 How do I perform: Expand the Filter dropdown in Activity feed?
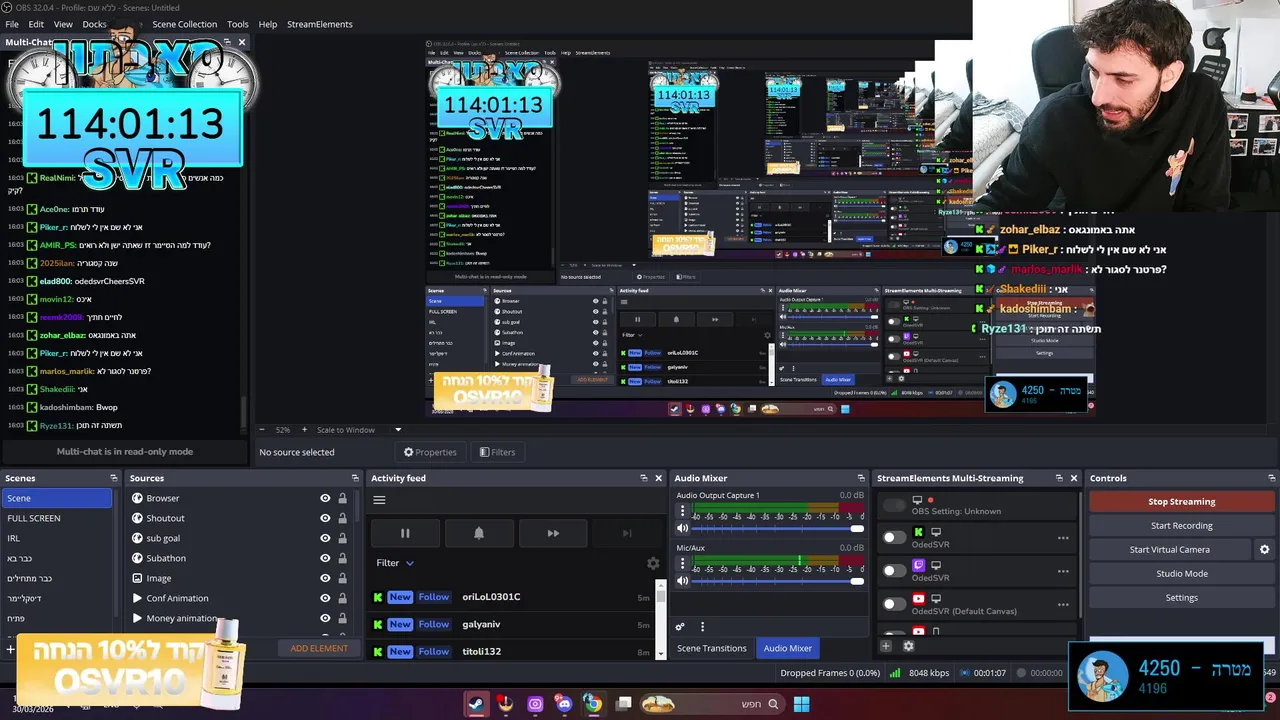[395, 563]
